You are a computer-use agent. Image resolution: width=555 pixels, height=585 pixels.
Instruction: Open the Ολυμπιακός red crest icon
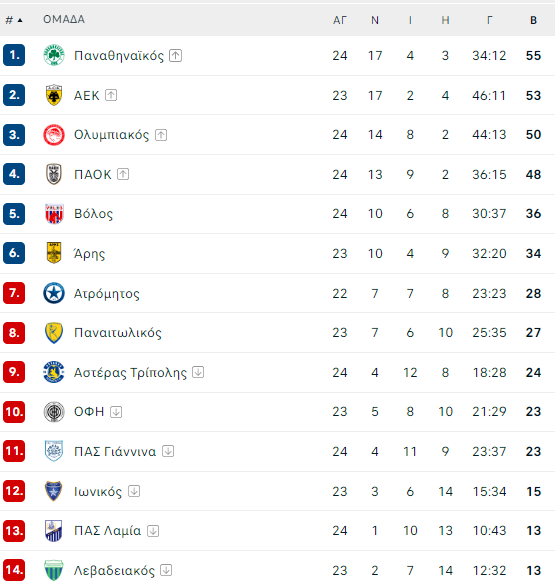tap(54, 135)
